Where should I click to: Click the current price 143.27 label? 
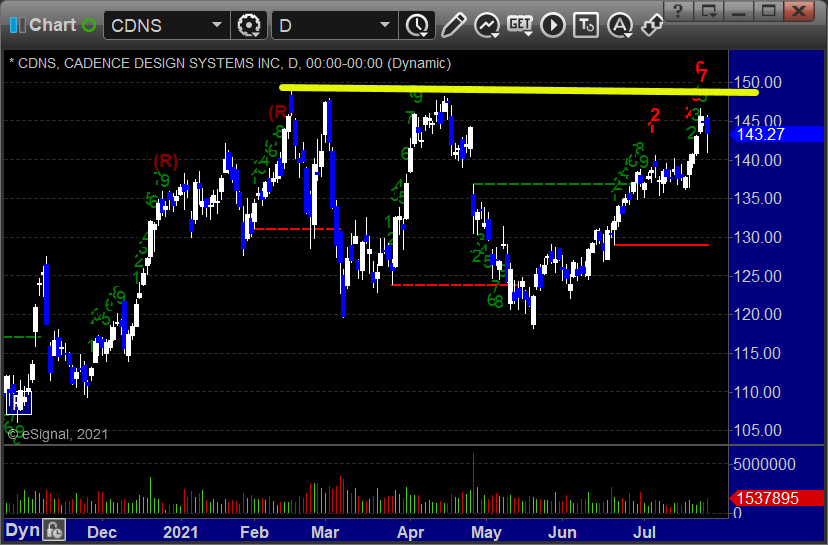point(777,134)
